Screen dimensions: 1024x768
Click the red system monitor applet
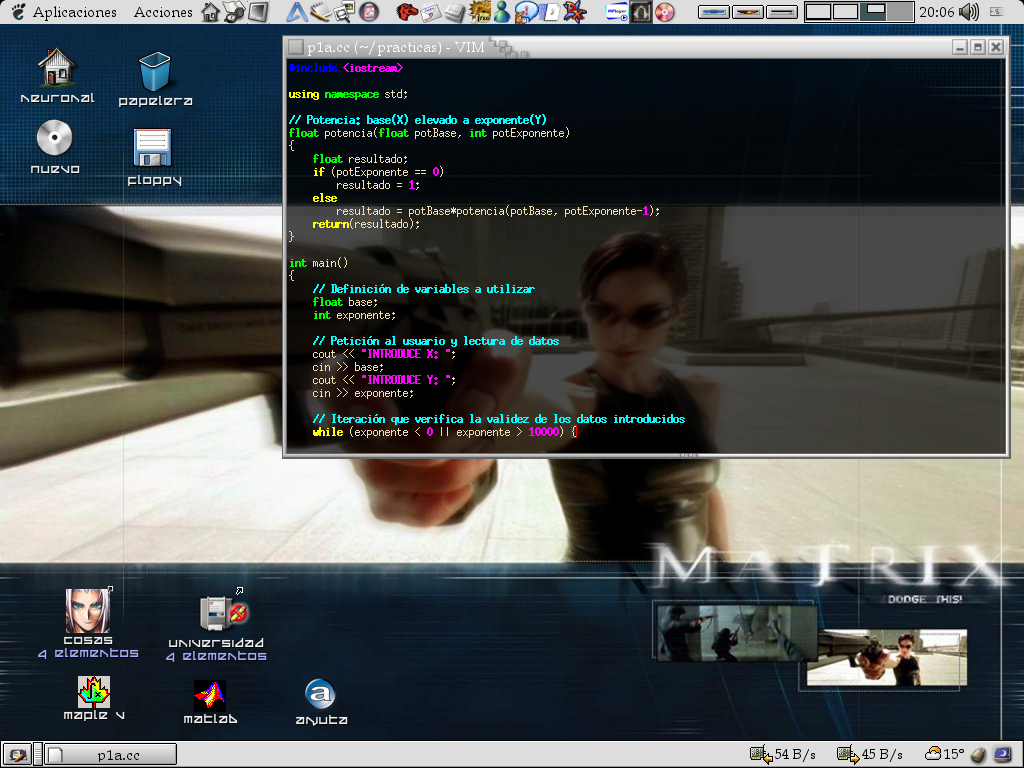pyautogui.click(x=747, y=12)
